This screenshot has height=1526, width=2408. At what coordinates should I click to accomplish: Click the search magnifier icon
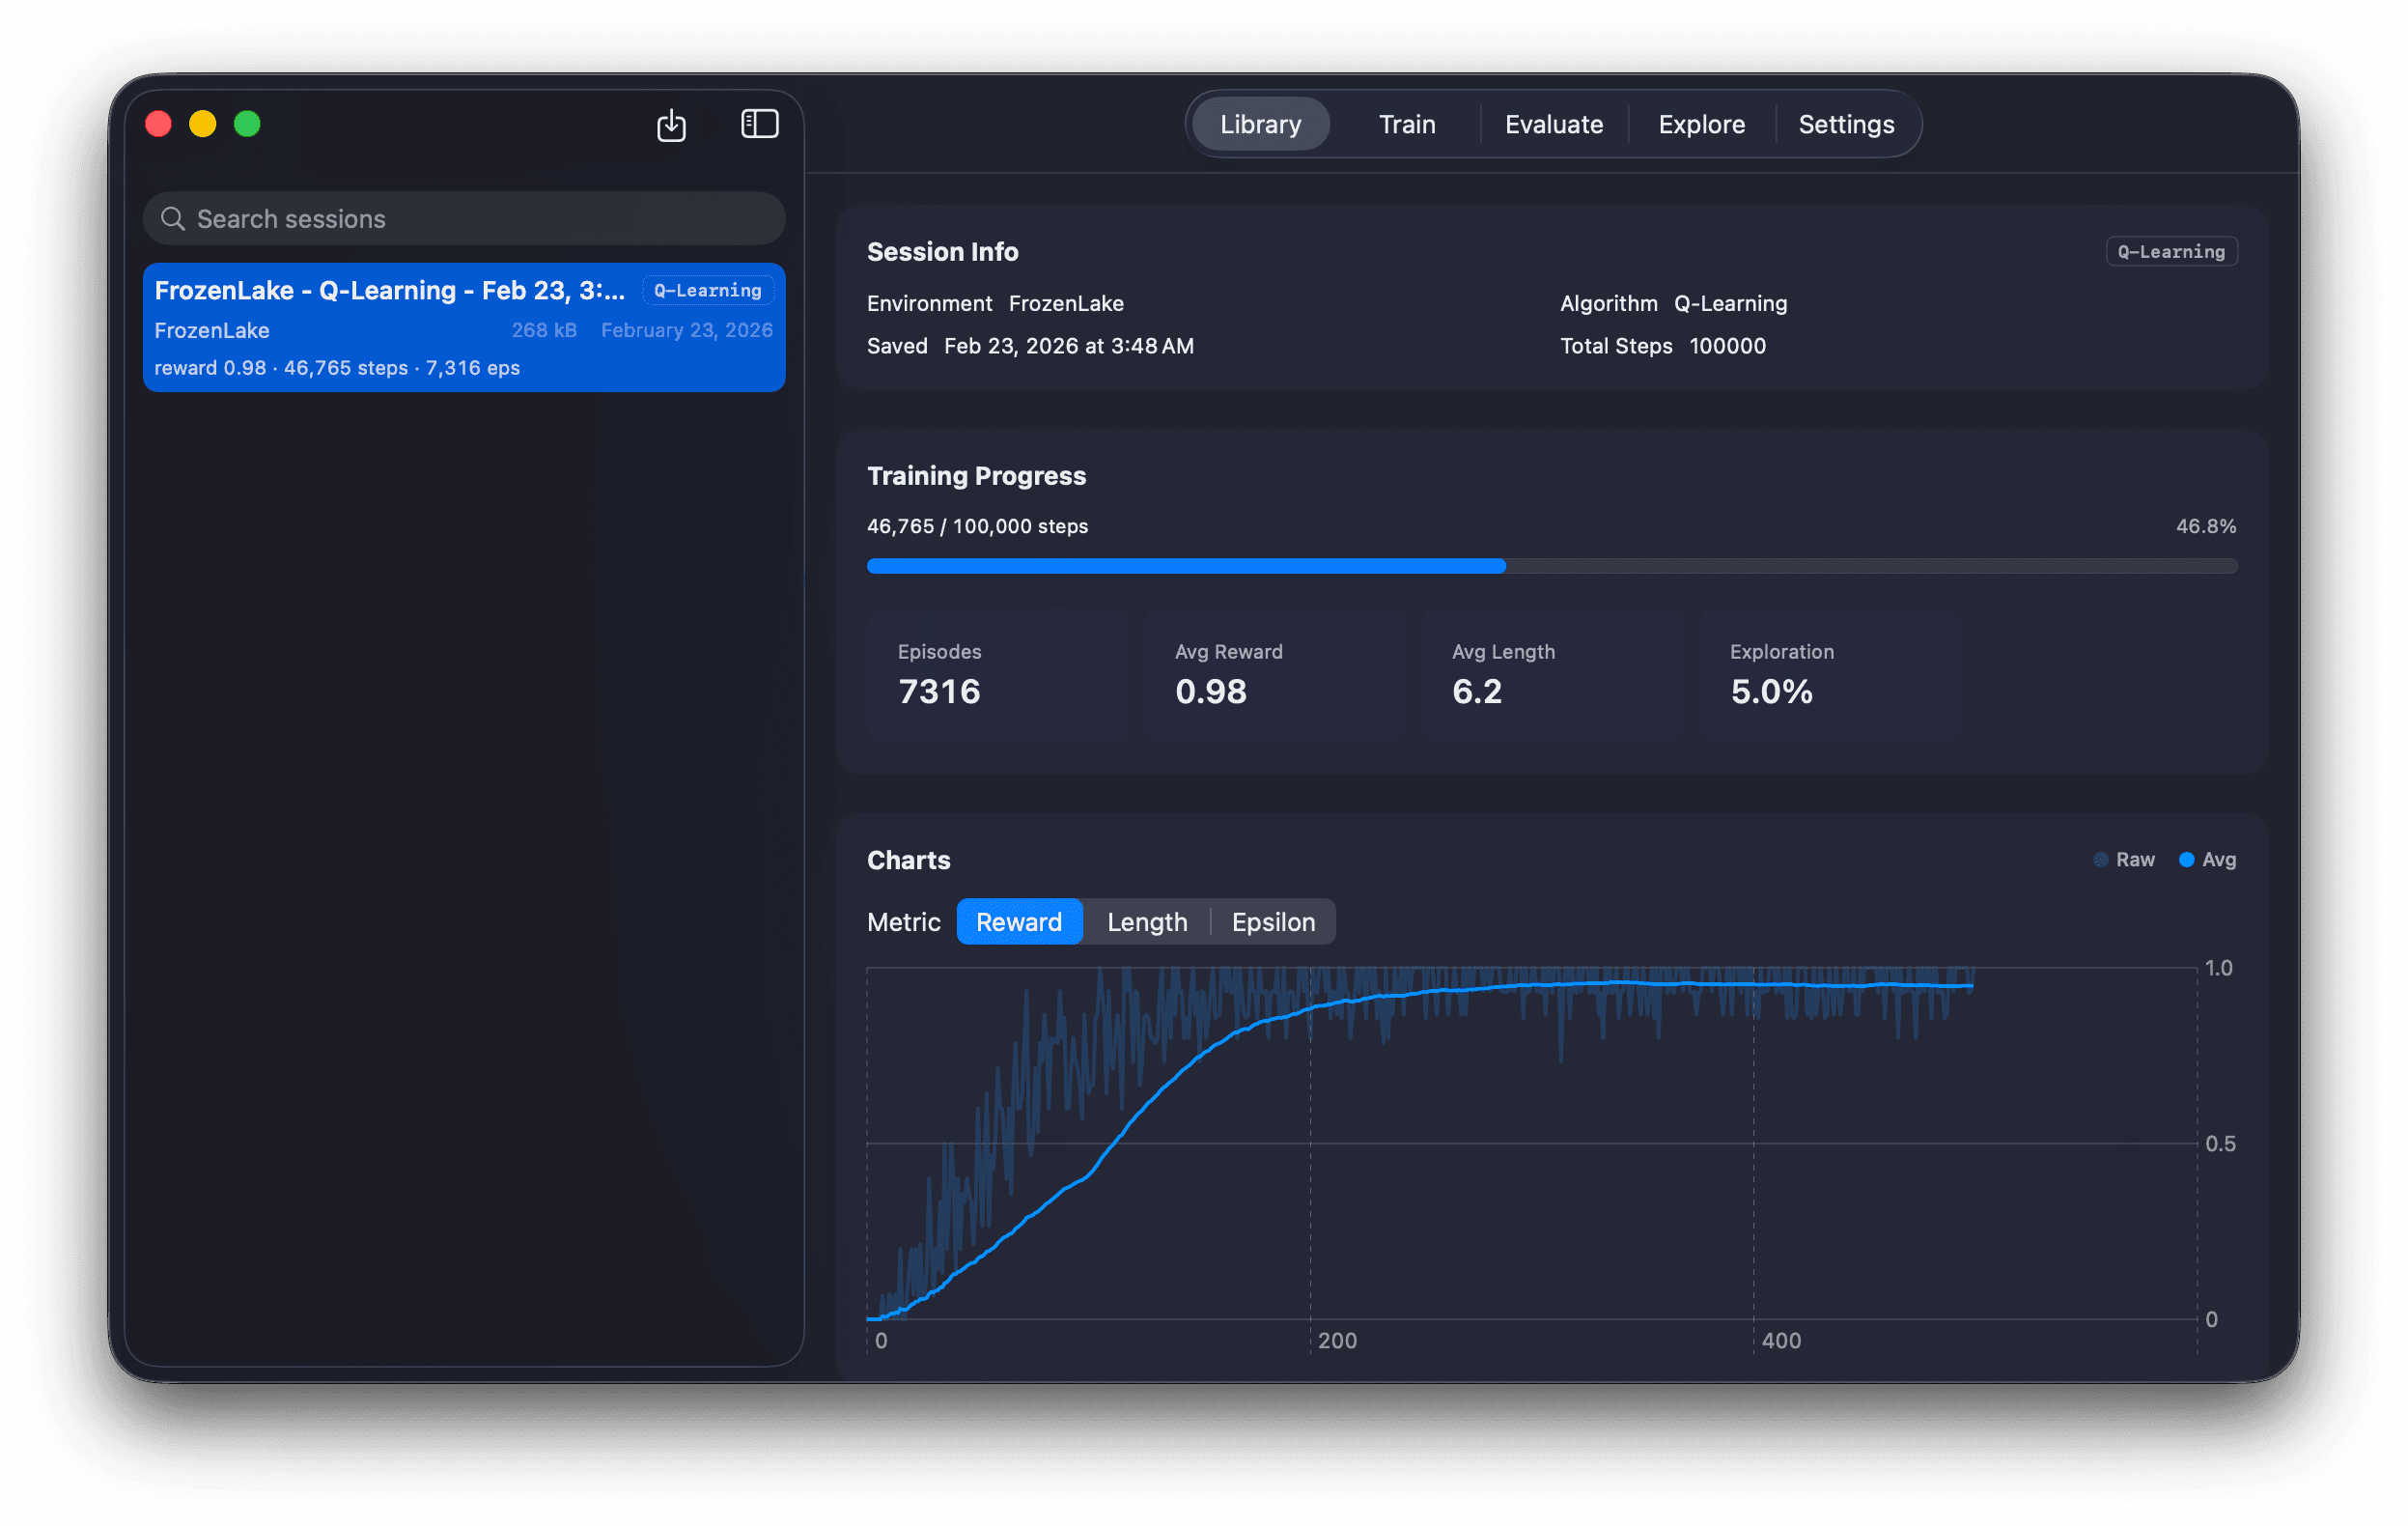[173, 219]
